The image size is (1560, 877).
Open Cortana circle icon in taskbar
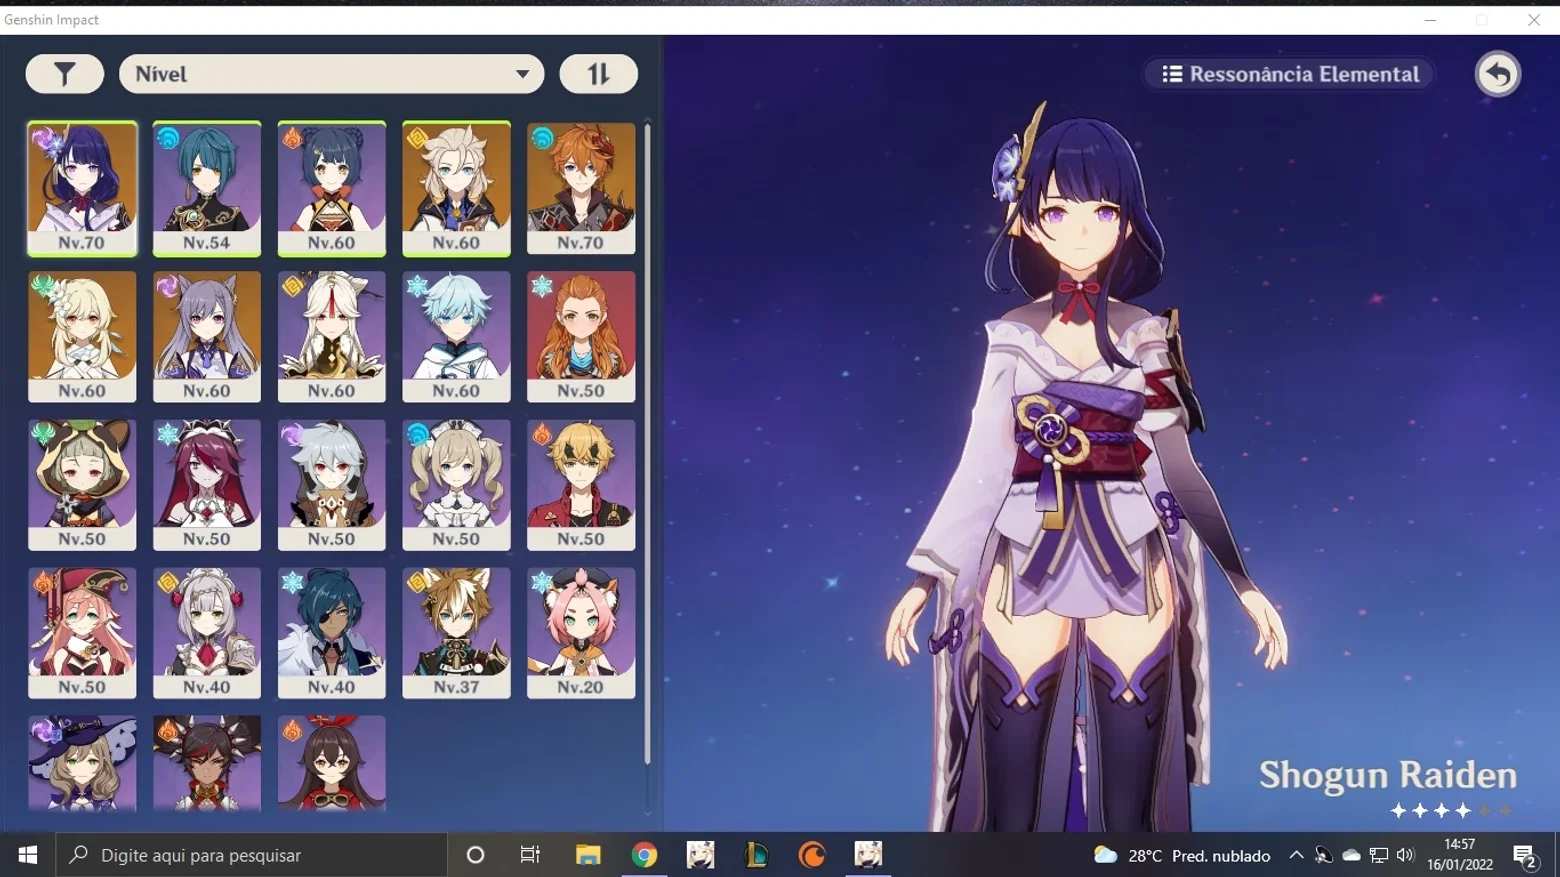click(x=476, y=855)
